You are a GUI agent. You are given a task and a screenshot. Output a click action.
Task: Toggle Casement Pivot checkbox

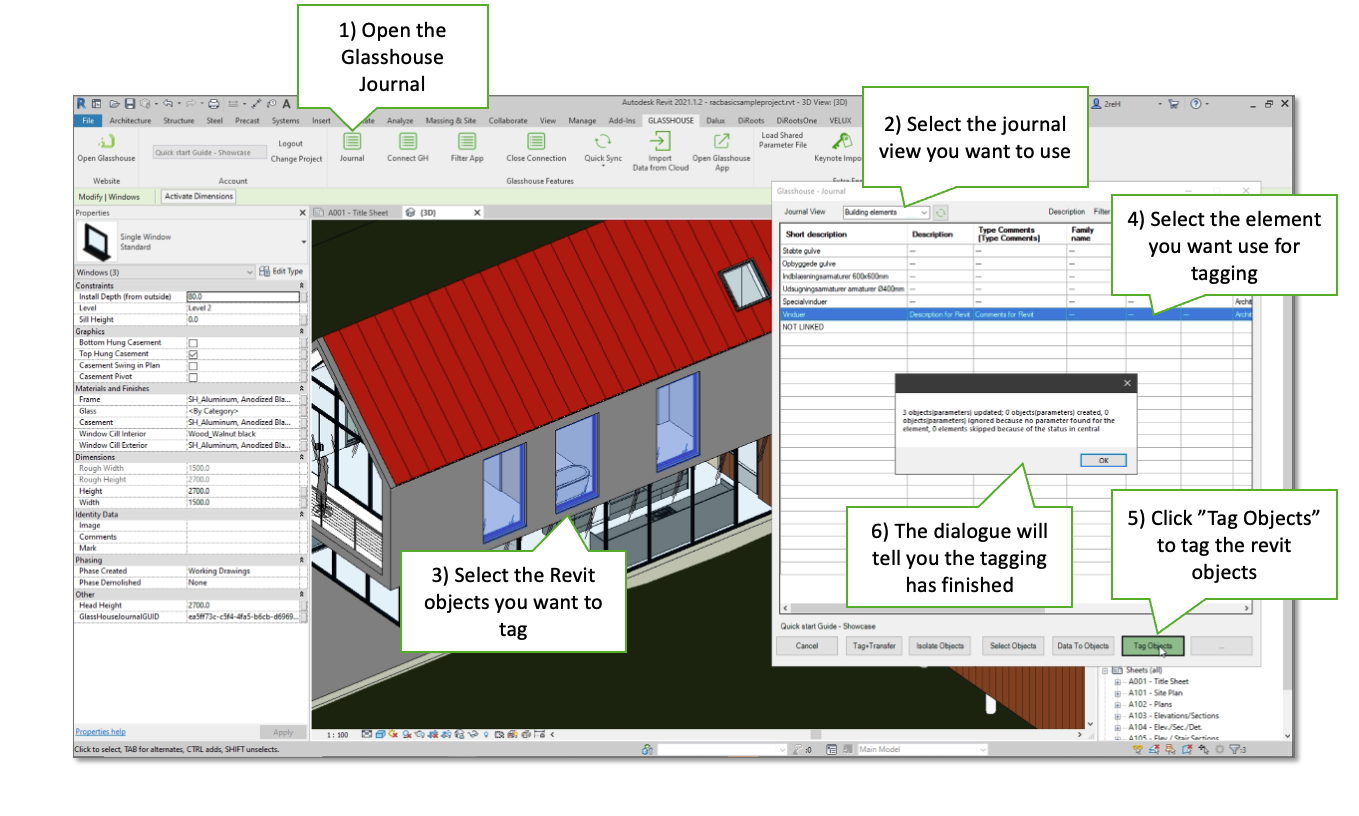click(193, 377)
